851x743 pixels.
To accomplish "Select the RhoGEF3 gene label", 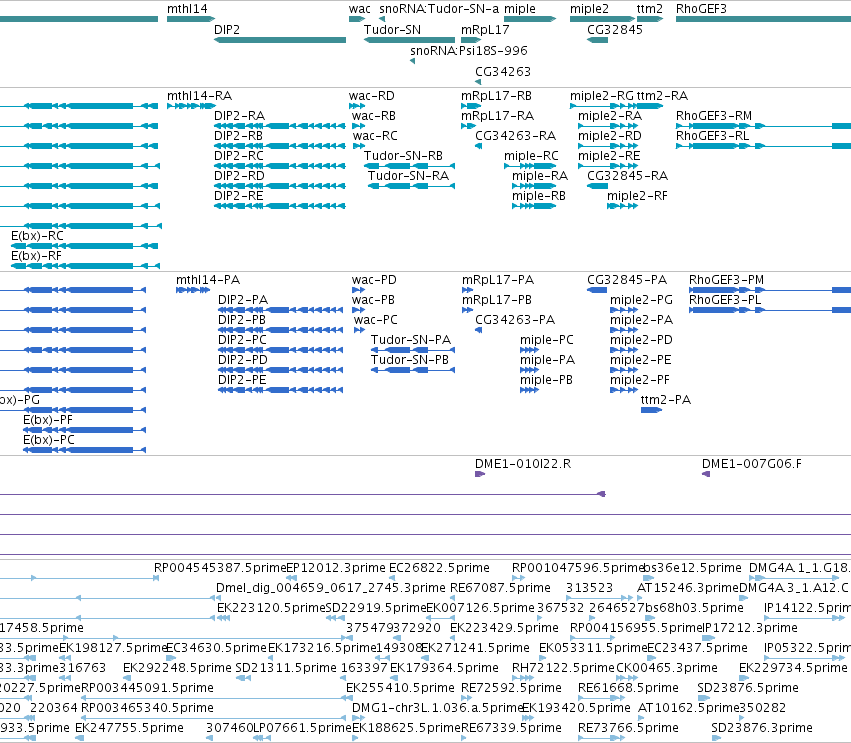I will (701, 9).
